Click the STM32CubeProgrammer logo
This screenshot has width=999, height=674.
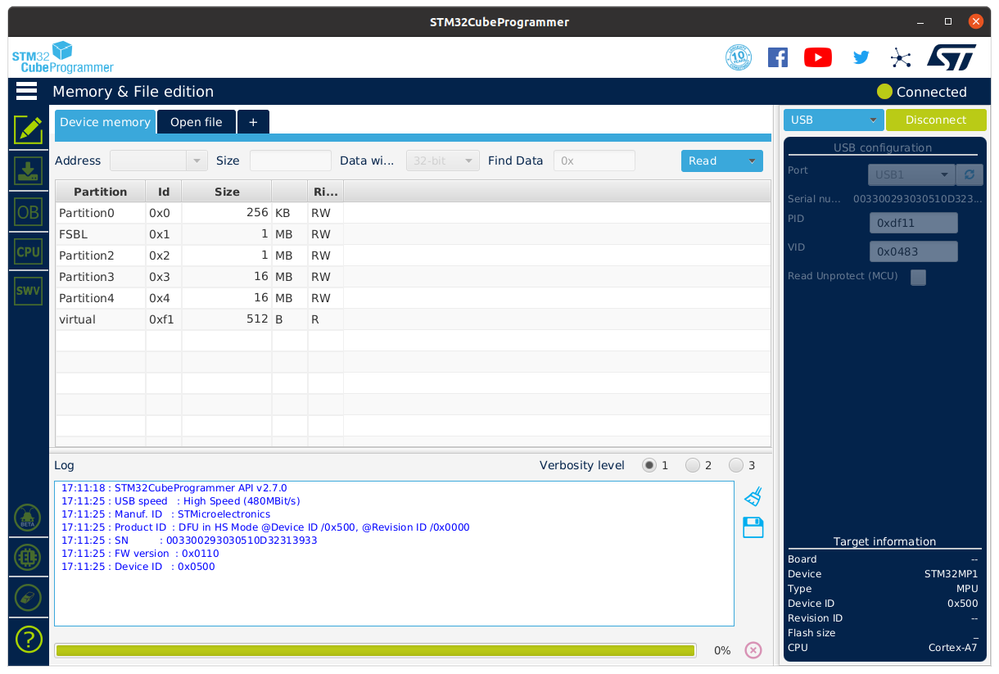pyautogui.click(x=62, y=58)
